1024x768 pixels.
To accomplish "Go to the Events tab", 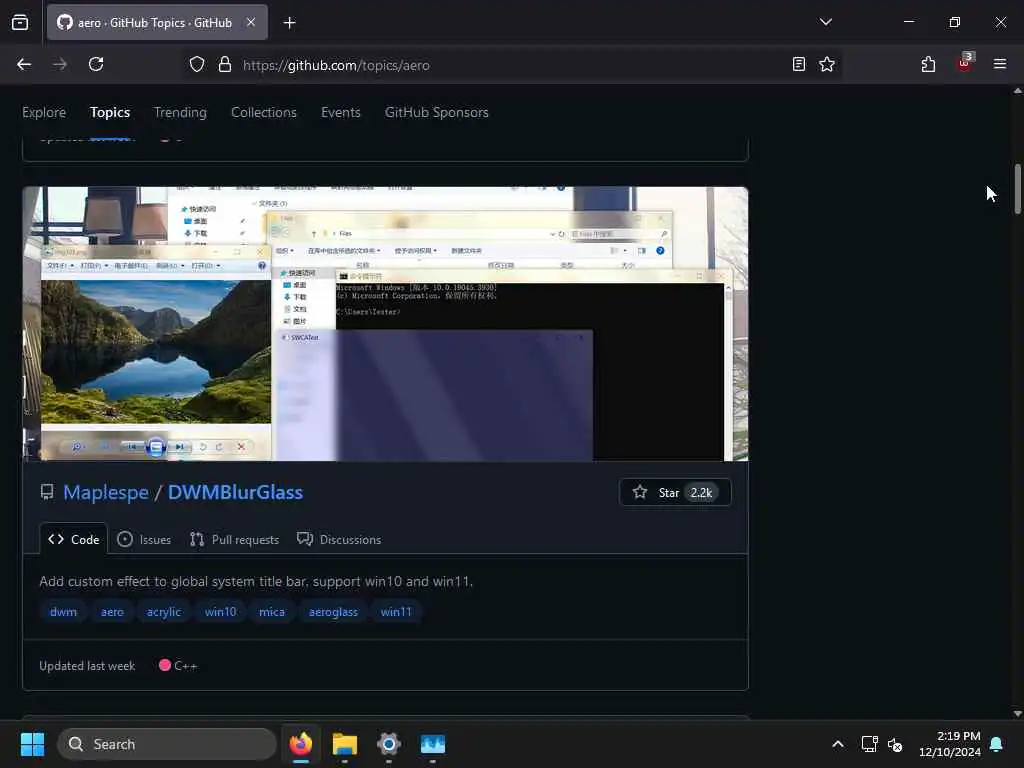I will [341, 112].
